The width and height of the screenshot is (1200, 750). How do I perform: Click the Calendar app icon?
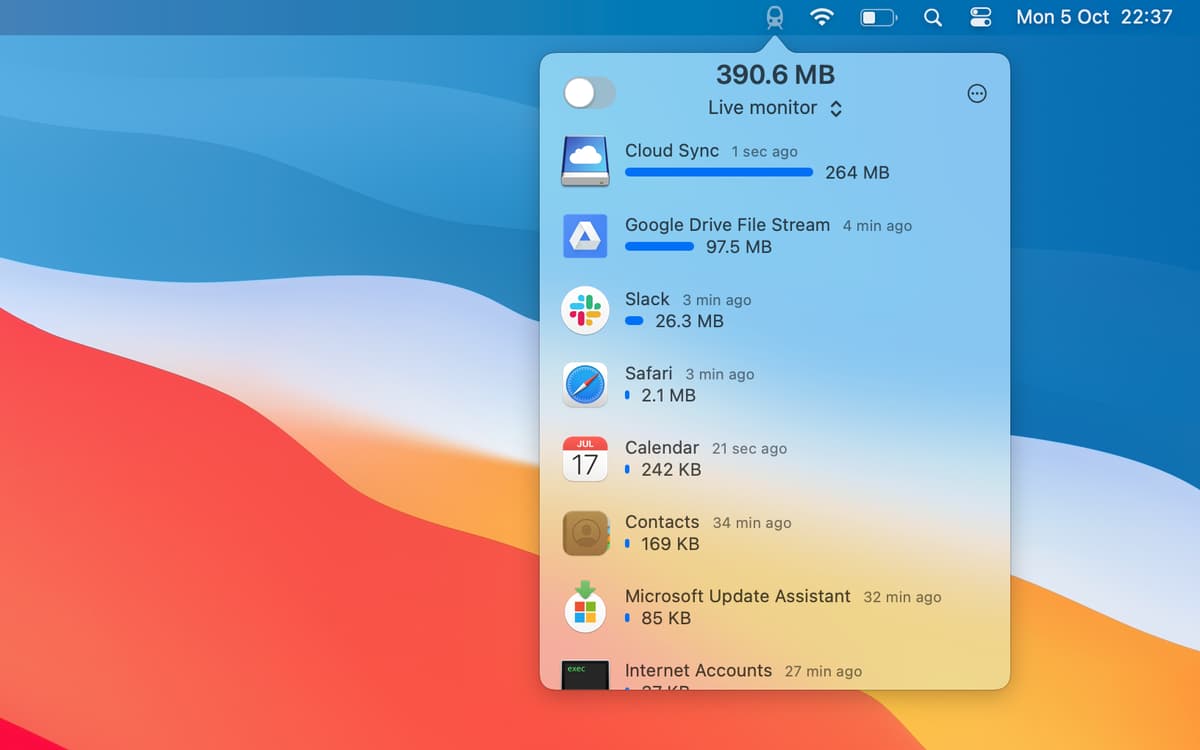[585, 459]
